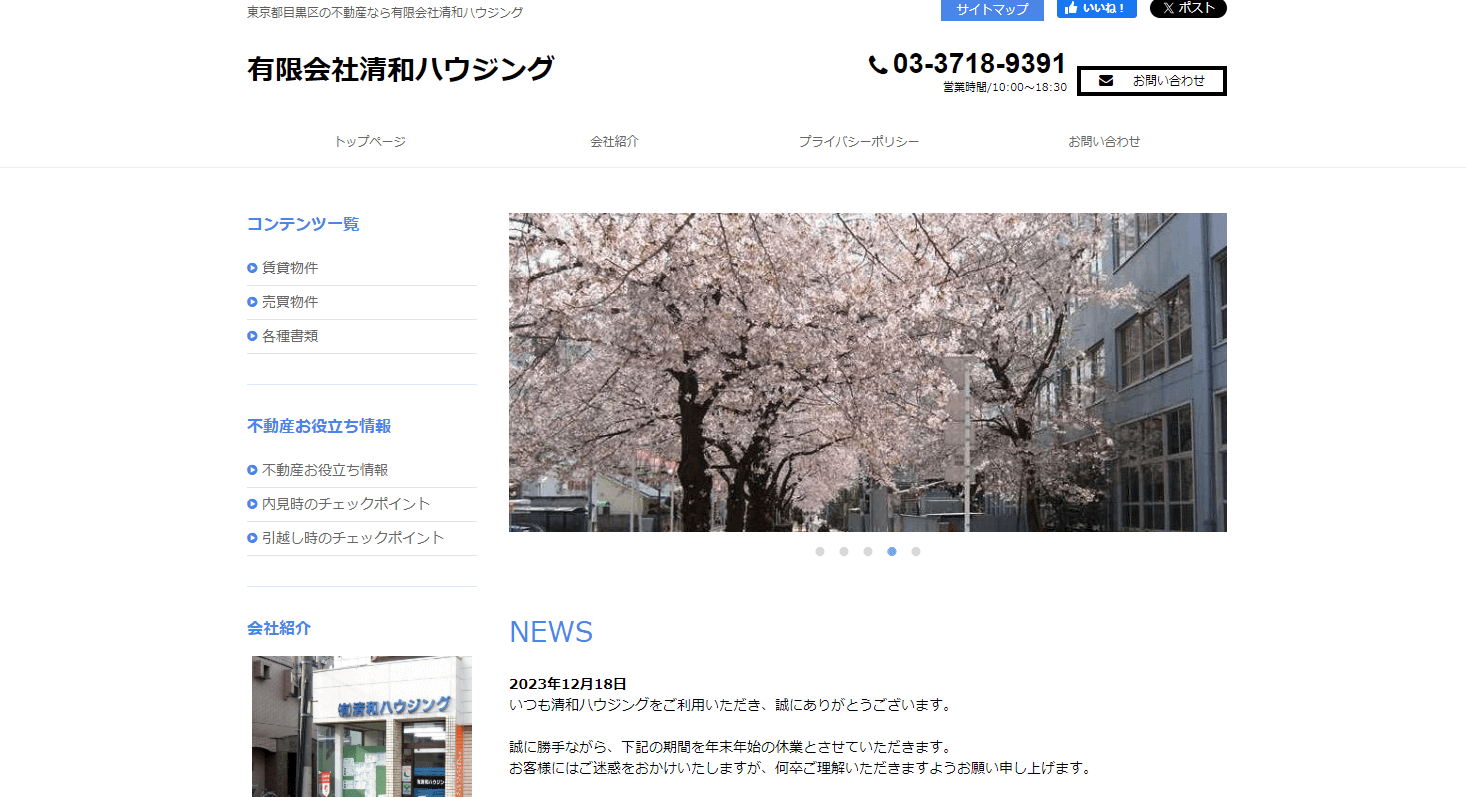Click the 清和ハウジング storefront photo
Image resolution: width=1466 pixels, height=797 pixels.
[361, 726]
